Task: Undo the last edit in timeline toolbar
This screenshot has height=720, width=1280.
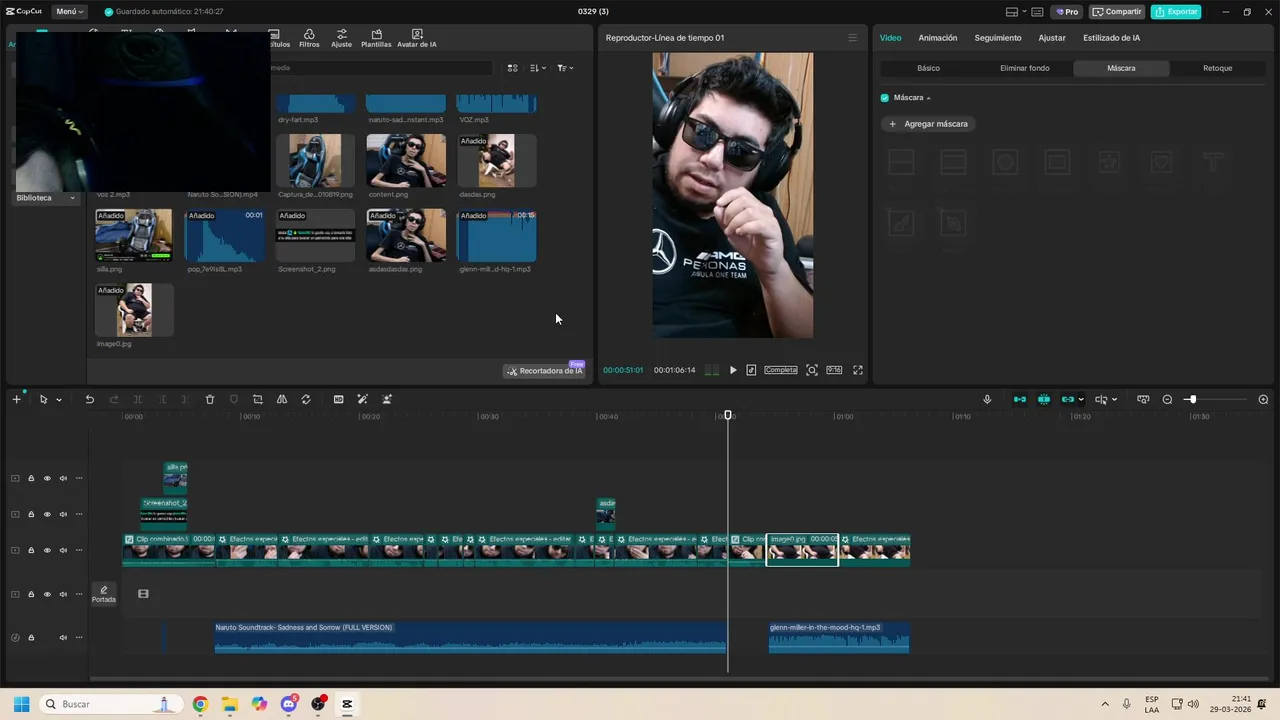Action: point(89,400)
